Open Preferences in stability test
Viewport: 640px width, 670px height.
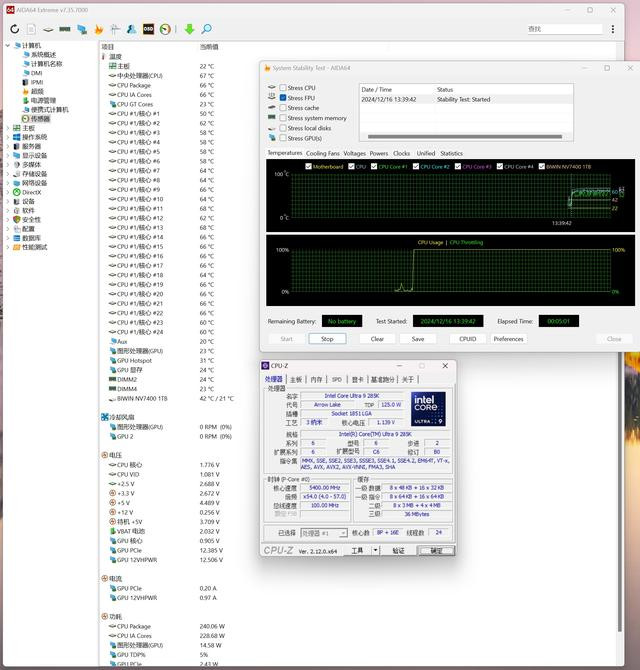tap(508, 339)
